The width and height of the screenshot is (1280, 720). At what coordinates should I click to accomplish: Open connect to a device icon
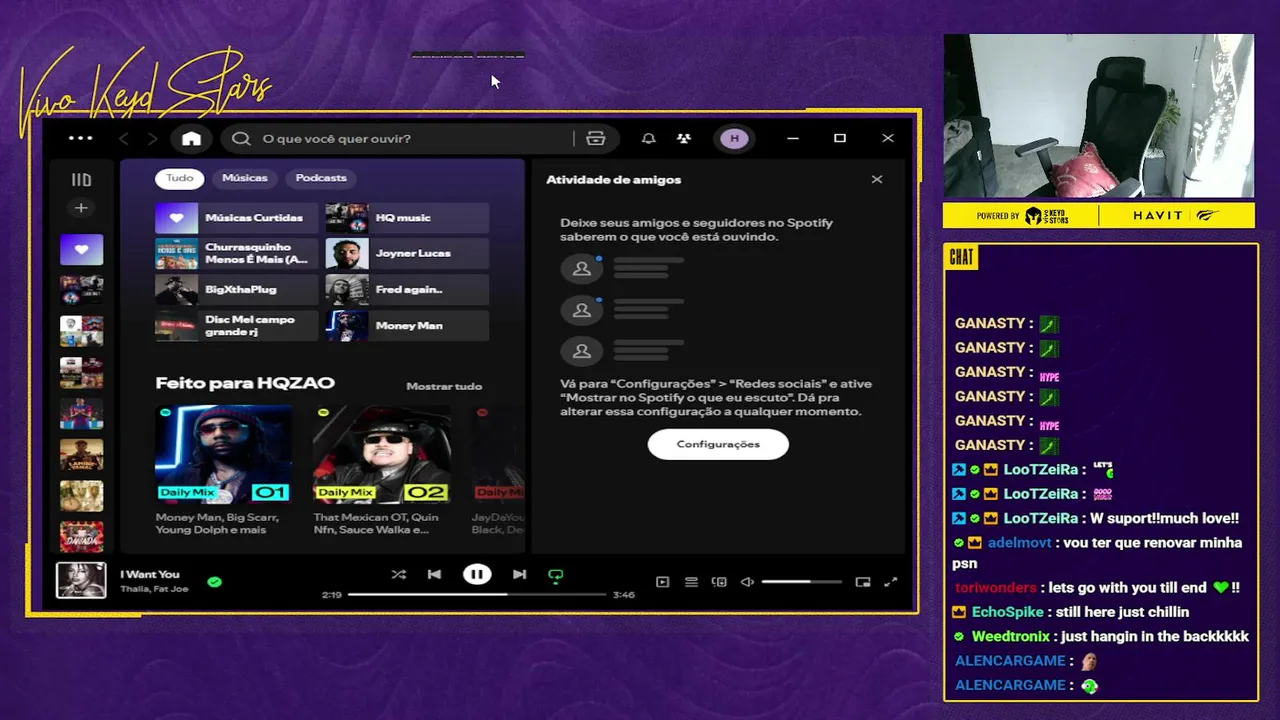coord(719,582)
